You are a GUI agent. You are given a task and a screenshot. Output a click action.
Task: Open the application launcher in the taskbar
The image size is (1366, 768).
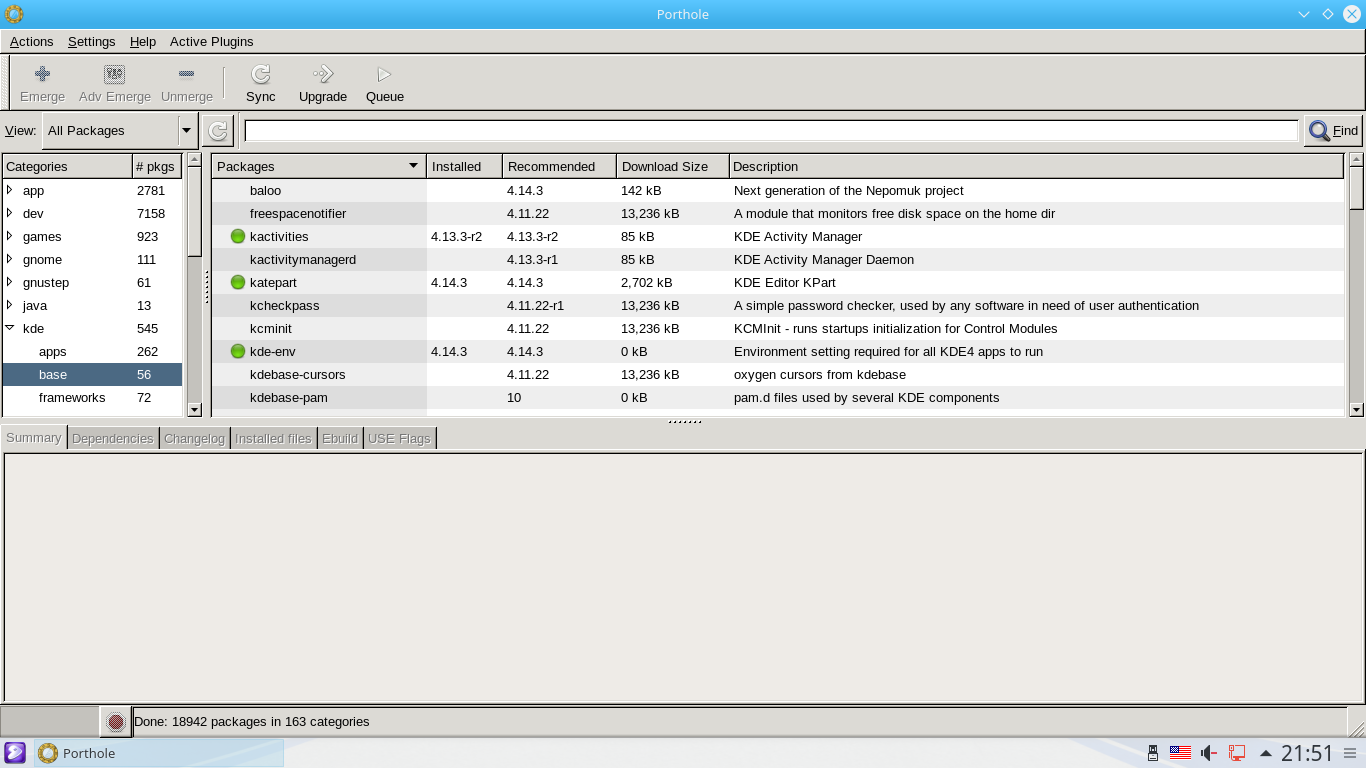pos(15,753)
